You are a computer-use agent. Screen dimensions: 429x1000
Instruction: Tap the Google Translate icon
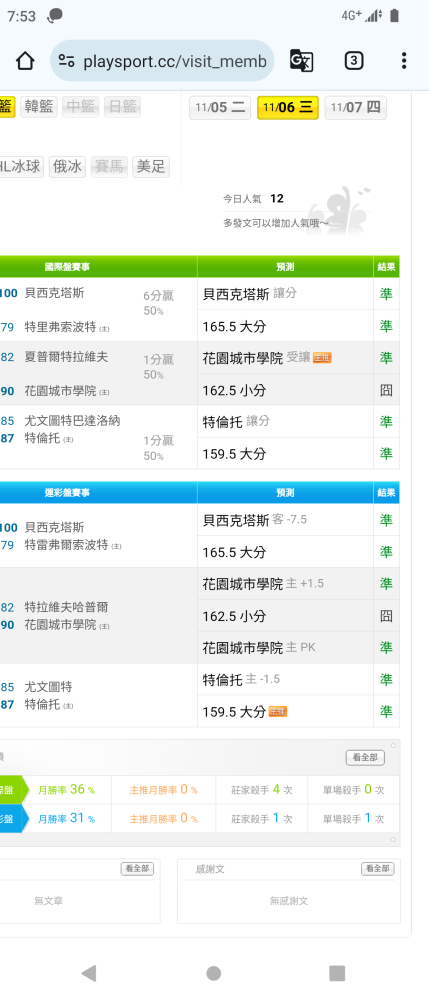tap(302, 61)
